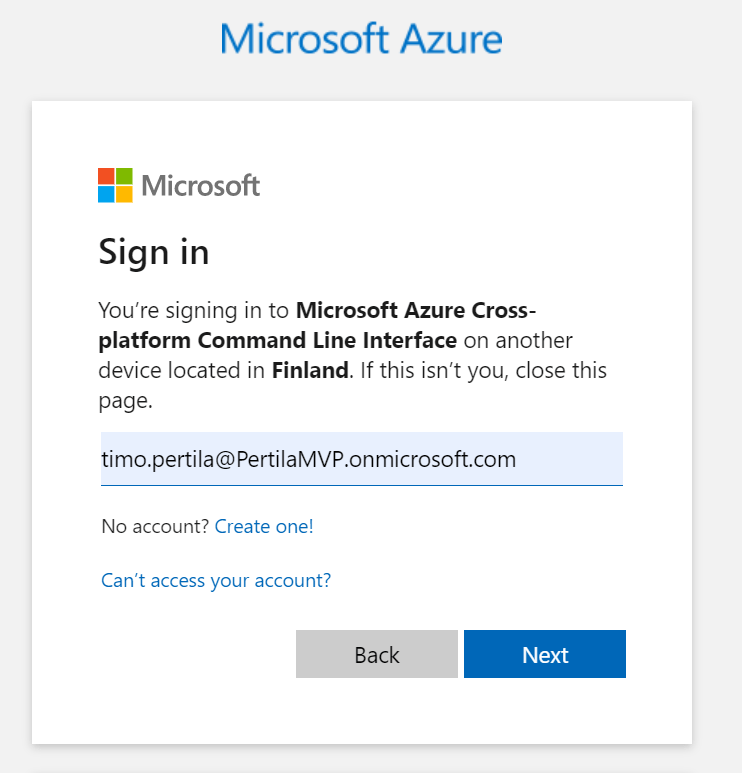Open Can't access your account? link

[216, 580]
